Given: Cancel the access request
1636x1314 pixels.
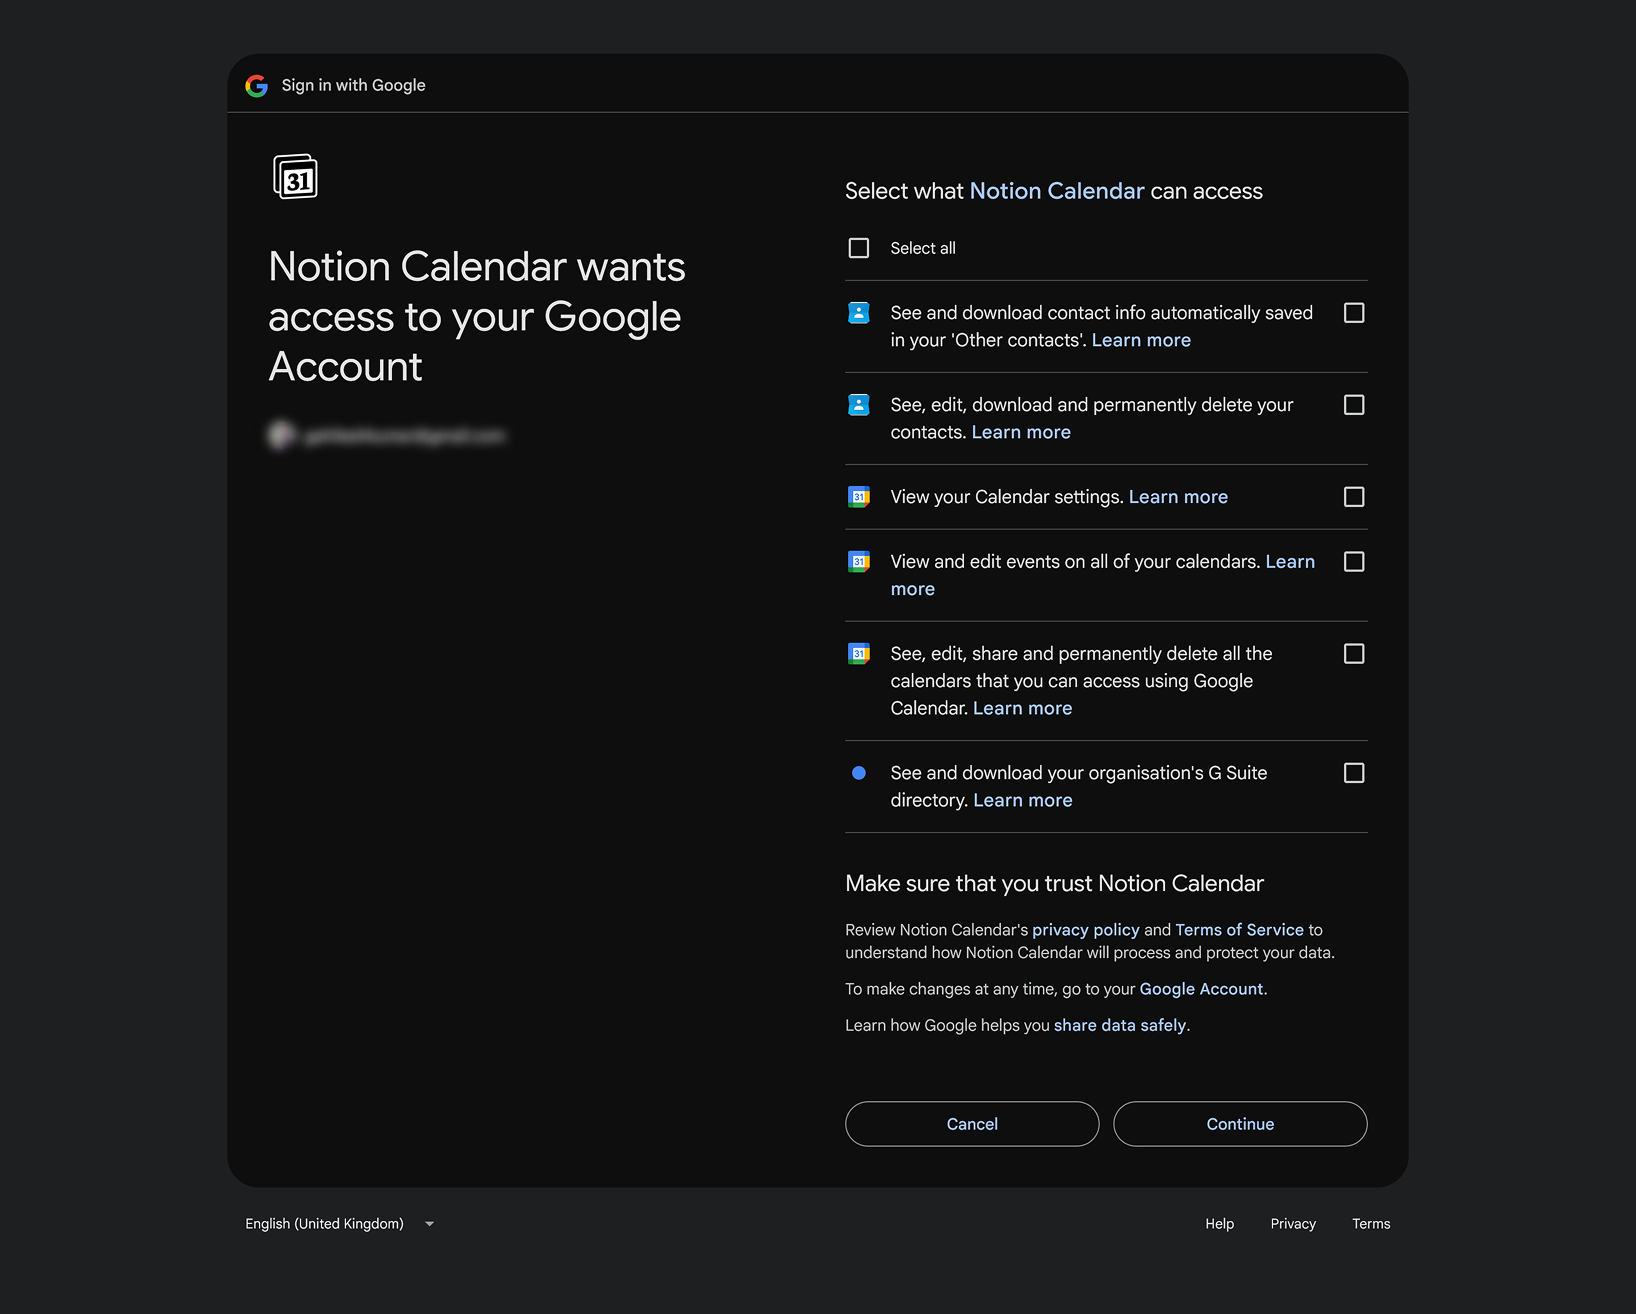Looking at the screenshot, I should pyautogui.click(x=971, y=1124).
